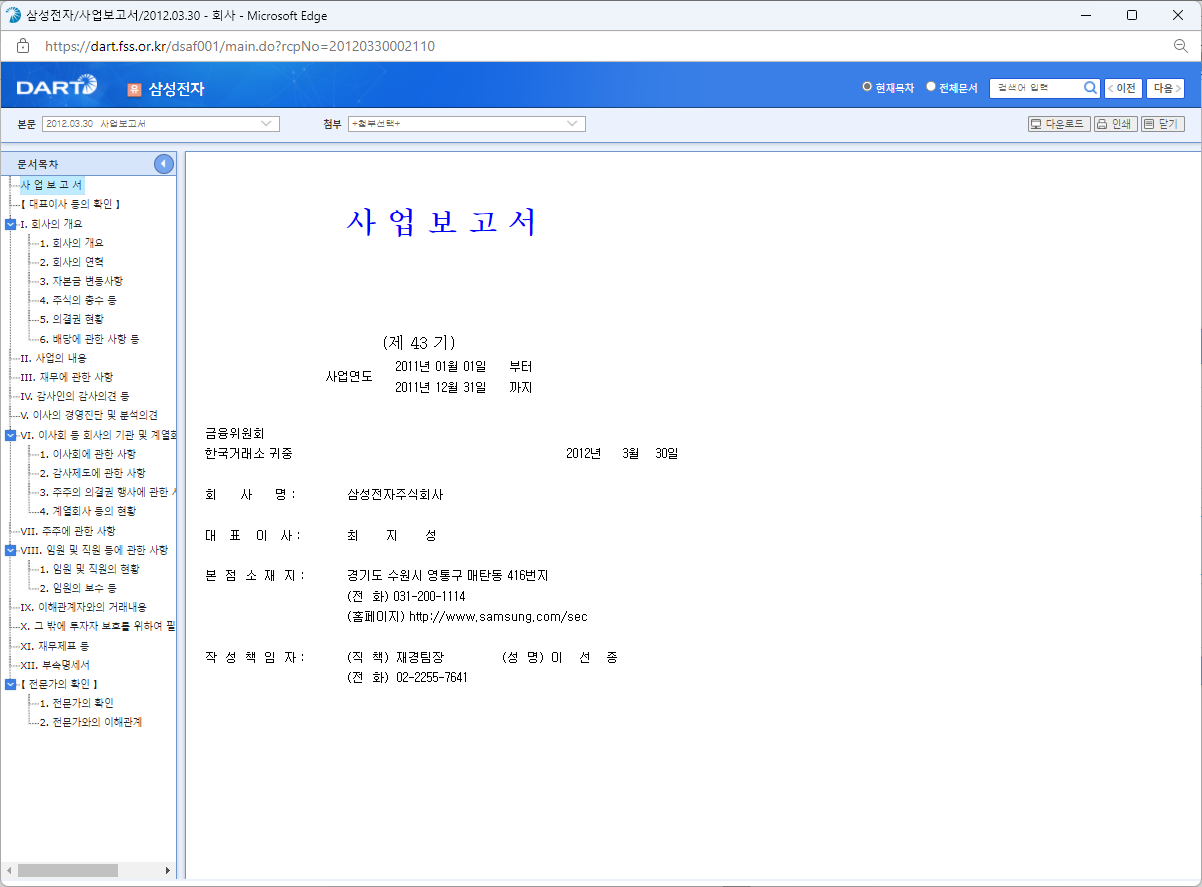
Task: Click the 사 업 보 고 서 blue title
Action: [442, 222]
